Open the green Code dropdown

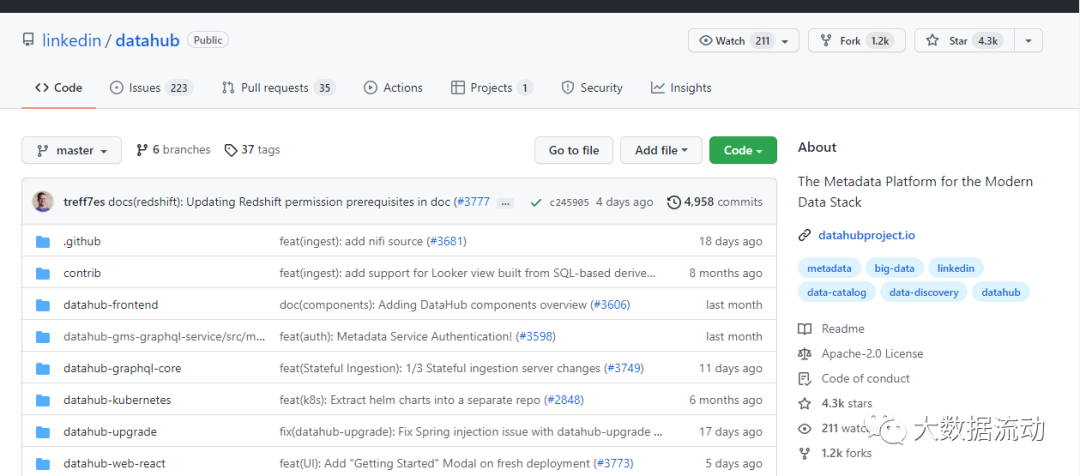click(x=743, y=150)
